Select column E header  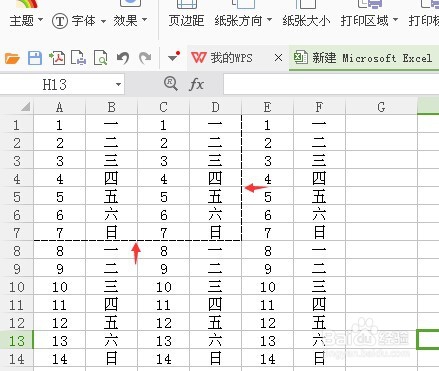(267, 107)
